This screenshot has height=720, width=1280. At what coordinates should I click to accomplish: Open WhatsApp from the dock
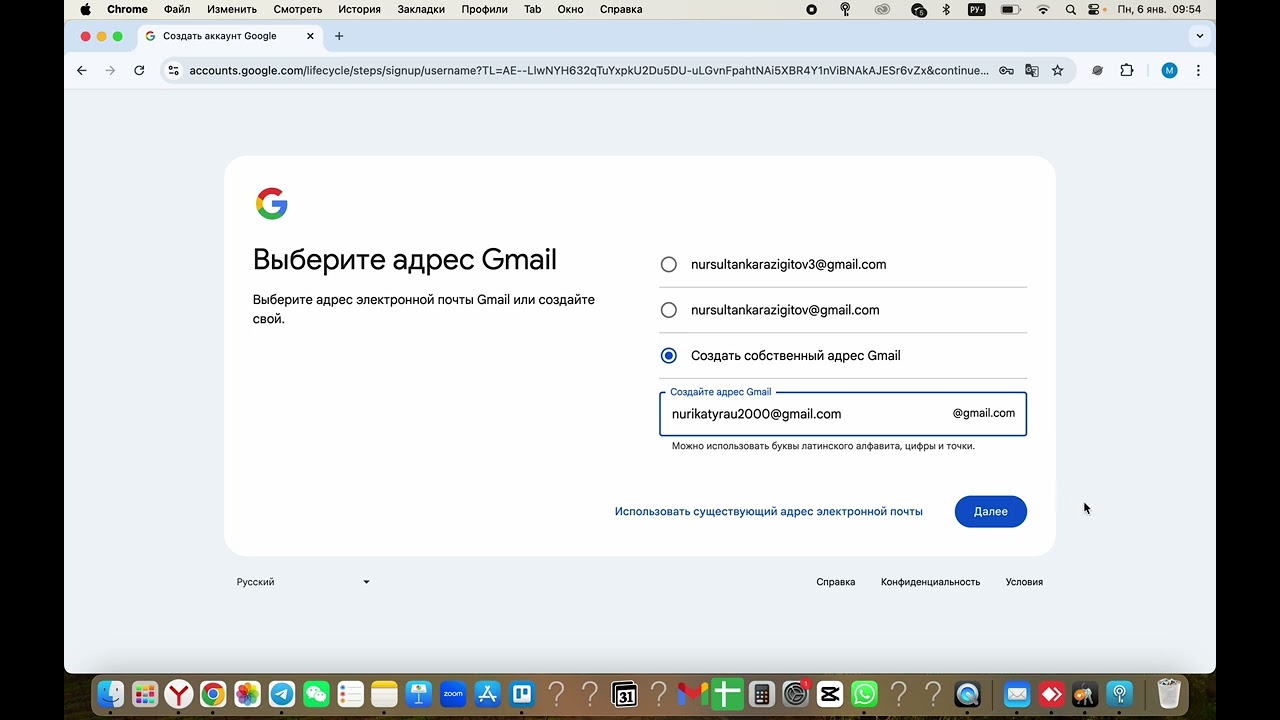864,693
